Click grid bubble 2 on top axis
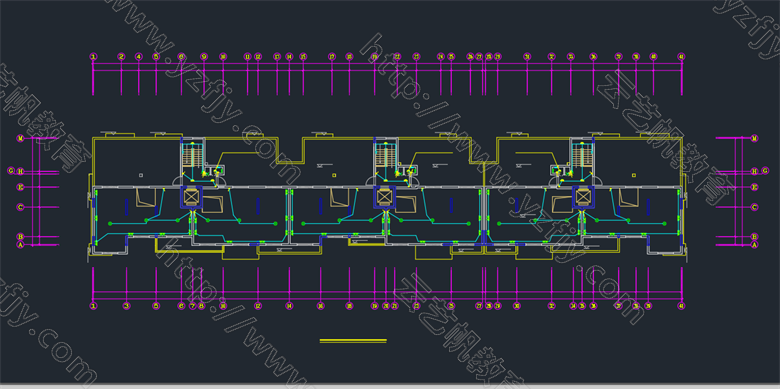Image resolution: width=780 pixels, height=389 pixels. [x=121, y=57]
